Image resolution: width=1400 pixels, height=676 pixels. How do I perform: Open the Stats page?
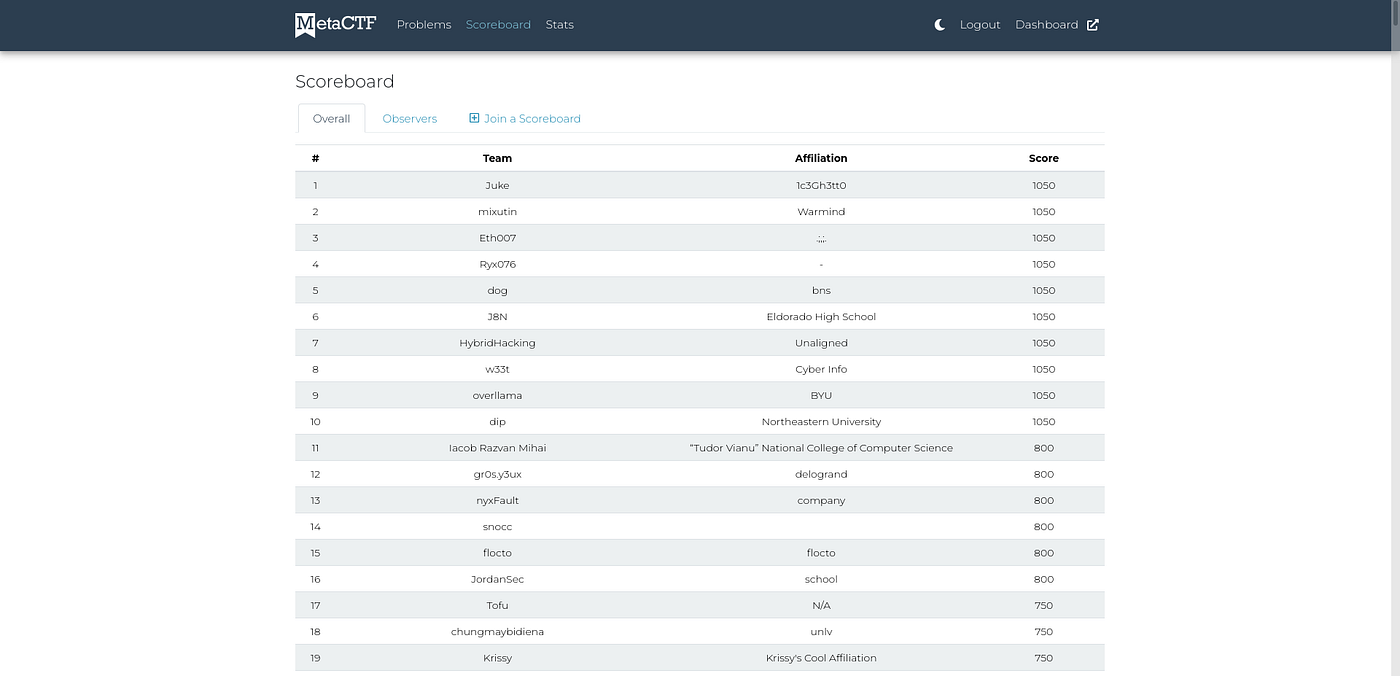[560, 25]
